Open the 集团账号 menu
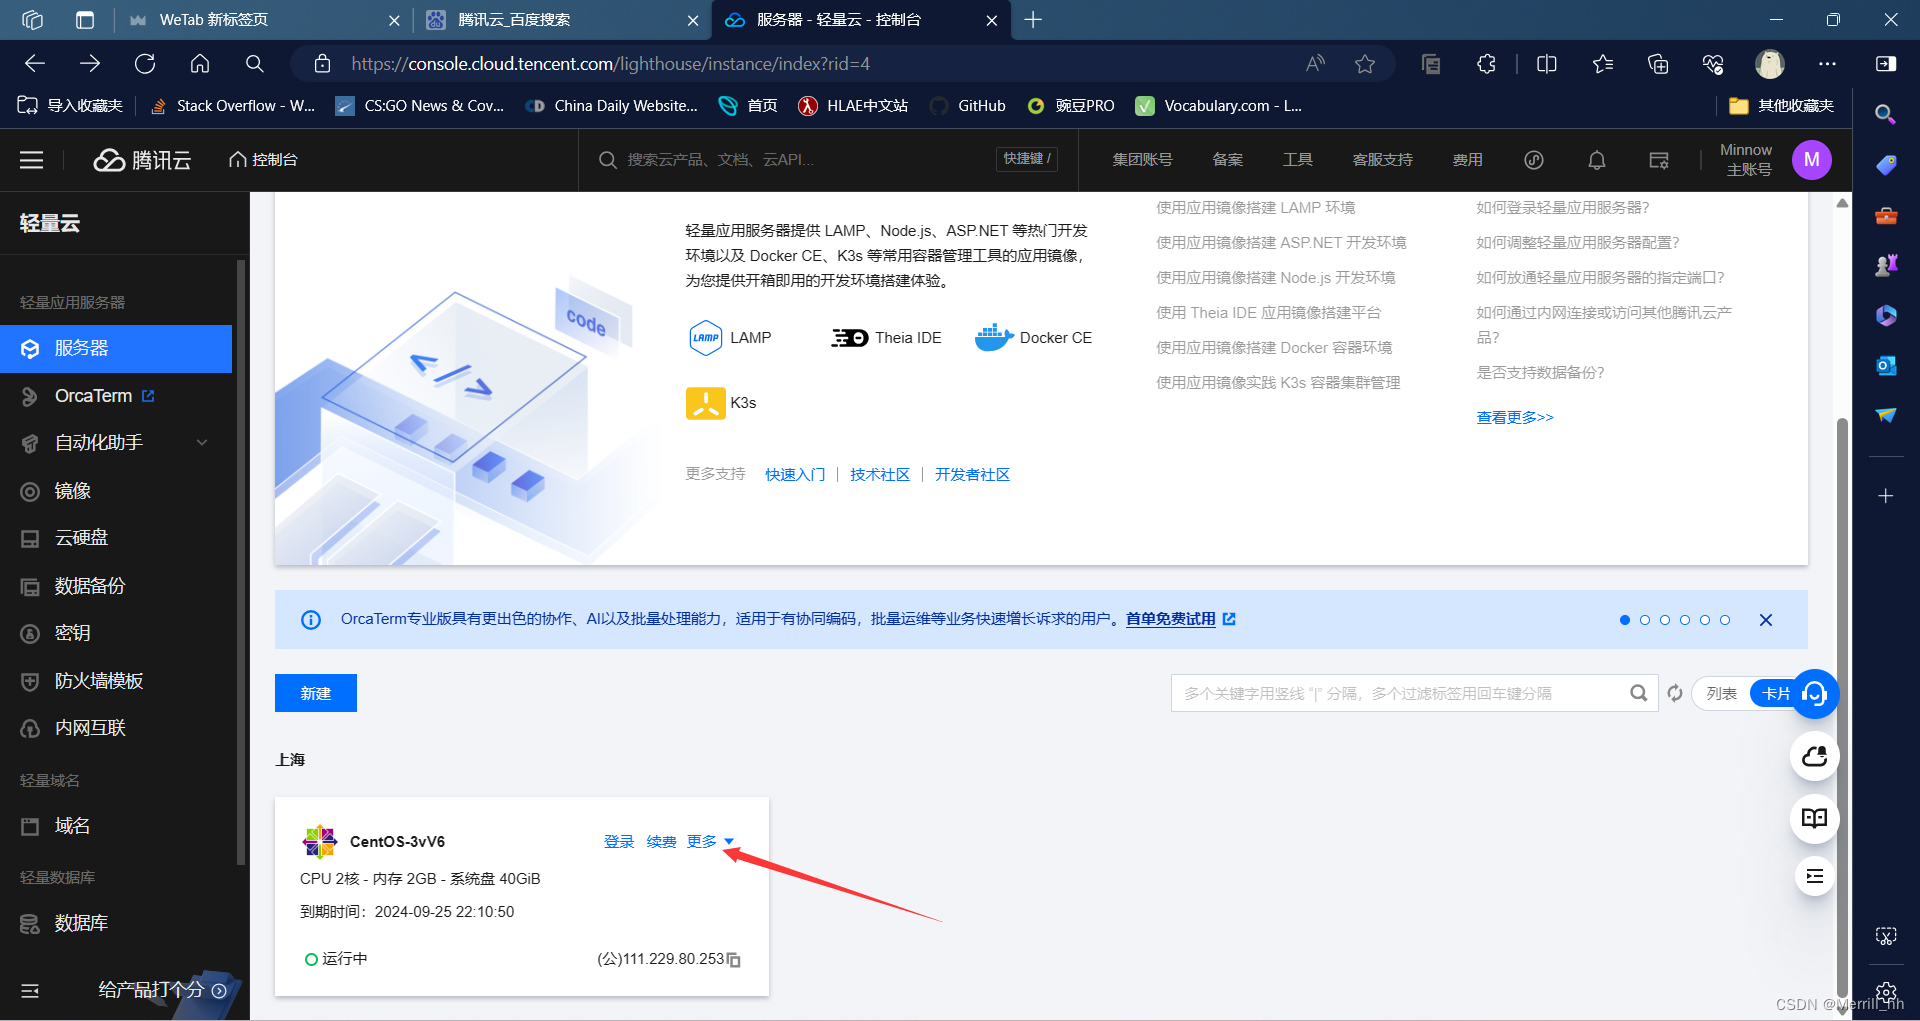Image resolution: width=1920 pixels, height=1021 pixels. point(1142,160)
